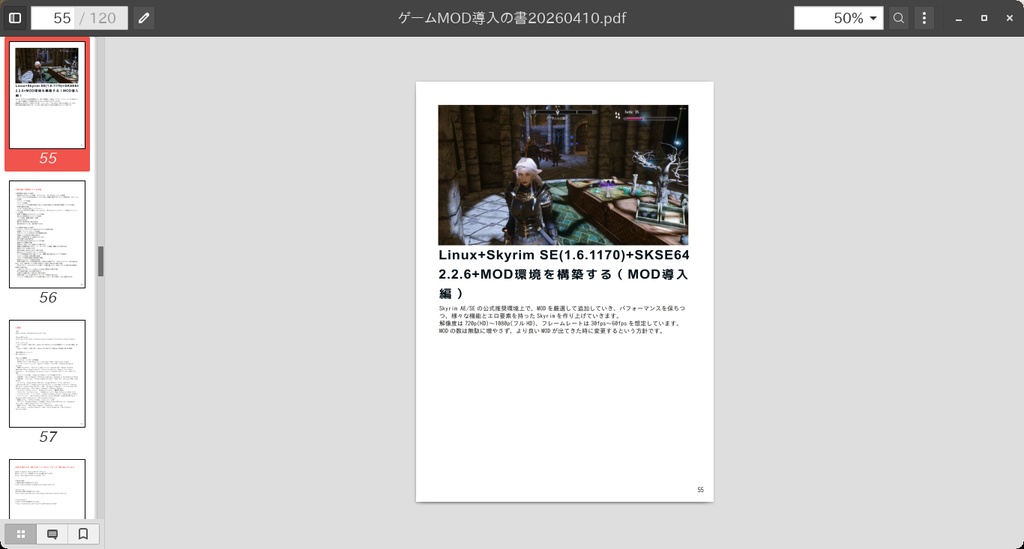This screenshot has height=549, width=1024.
Task: Open the search magnifier button
Action: pos(899,18)
